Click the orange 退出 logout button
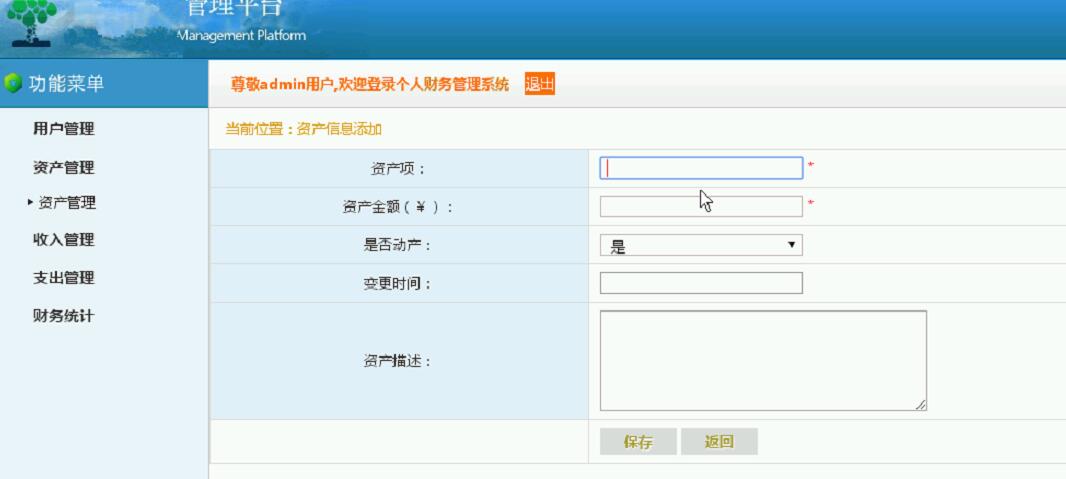Image resolution: width=1066 pixels, height=479 pixels. tap(540, 84)
